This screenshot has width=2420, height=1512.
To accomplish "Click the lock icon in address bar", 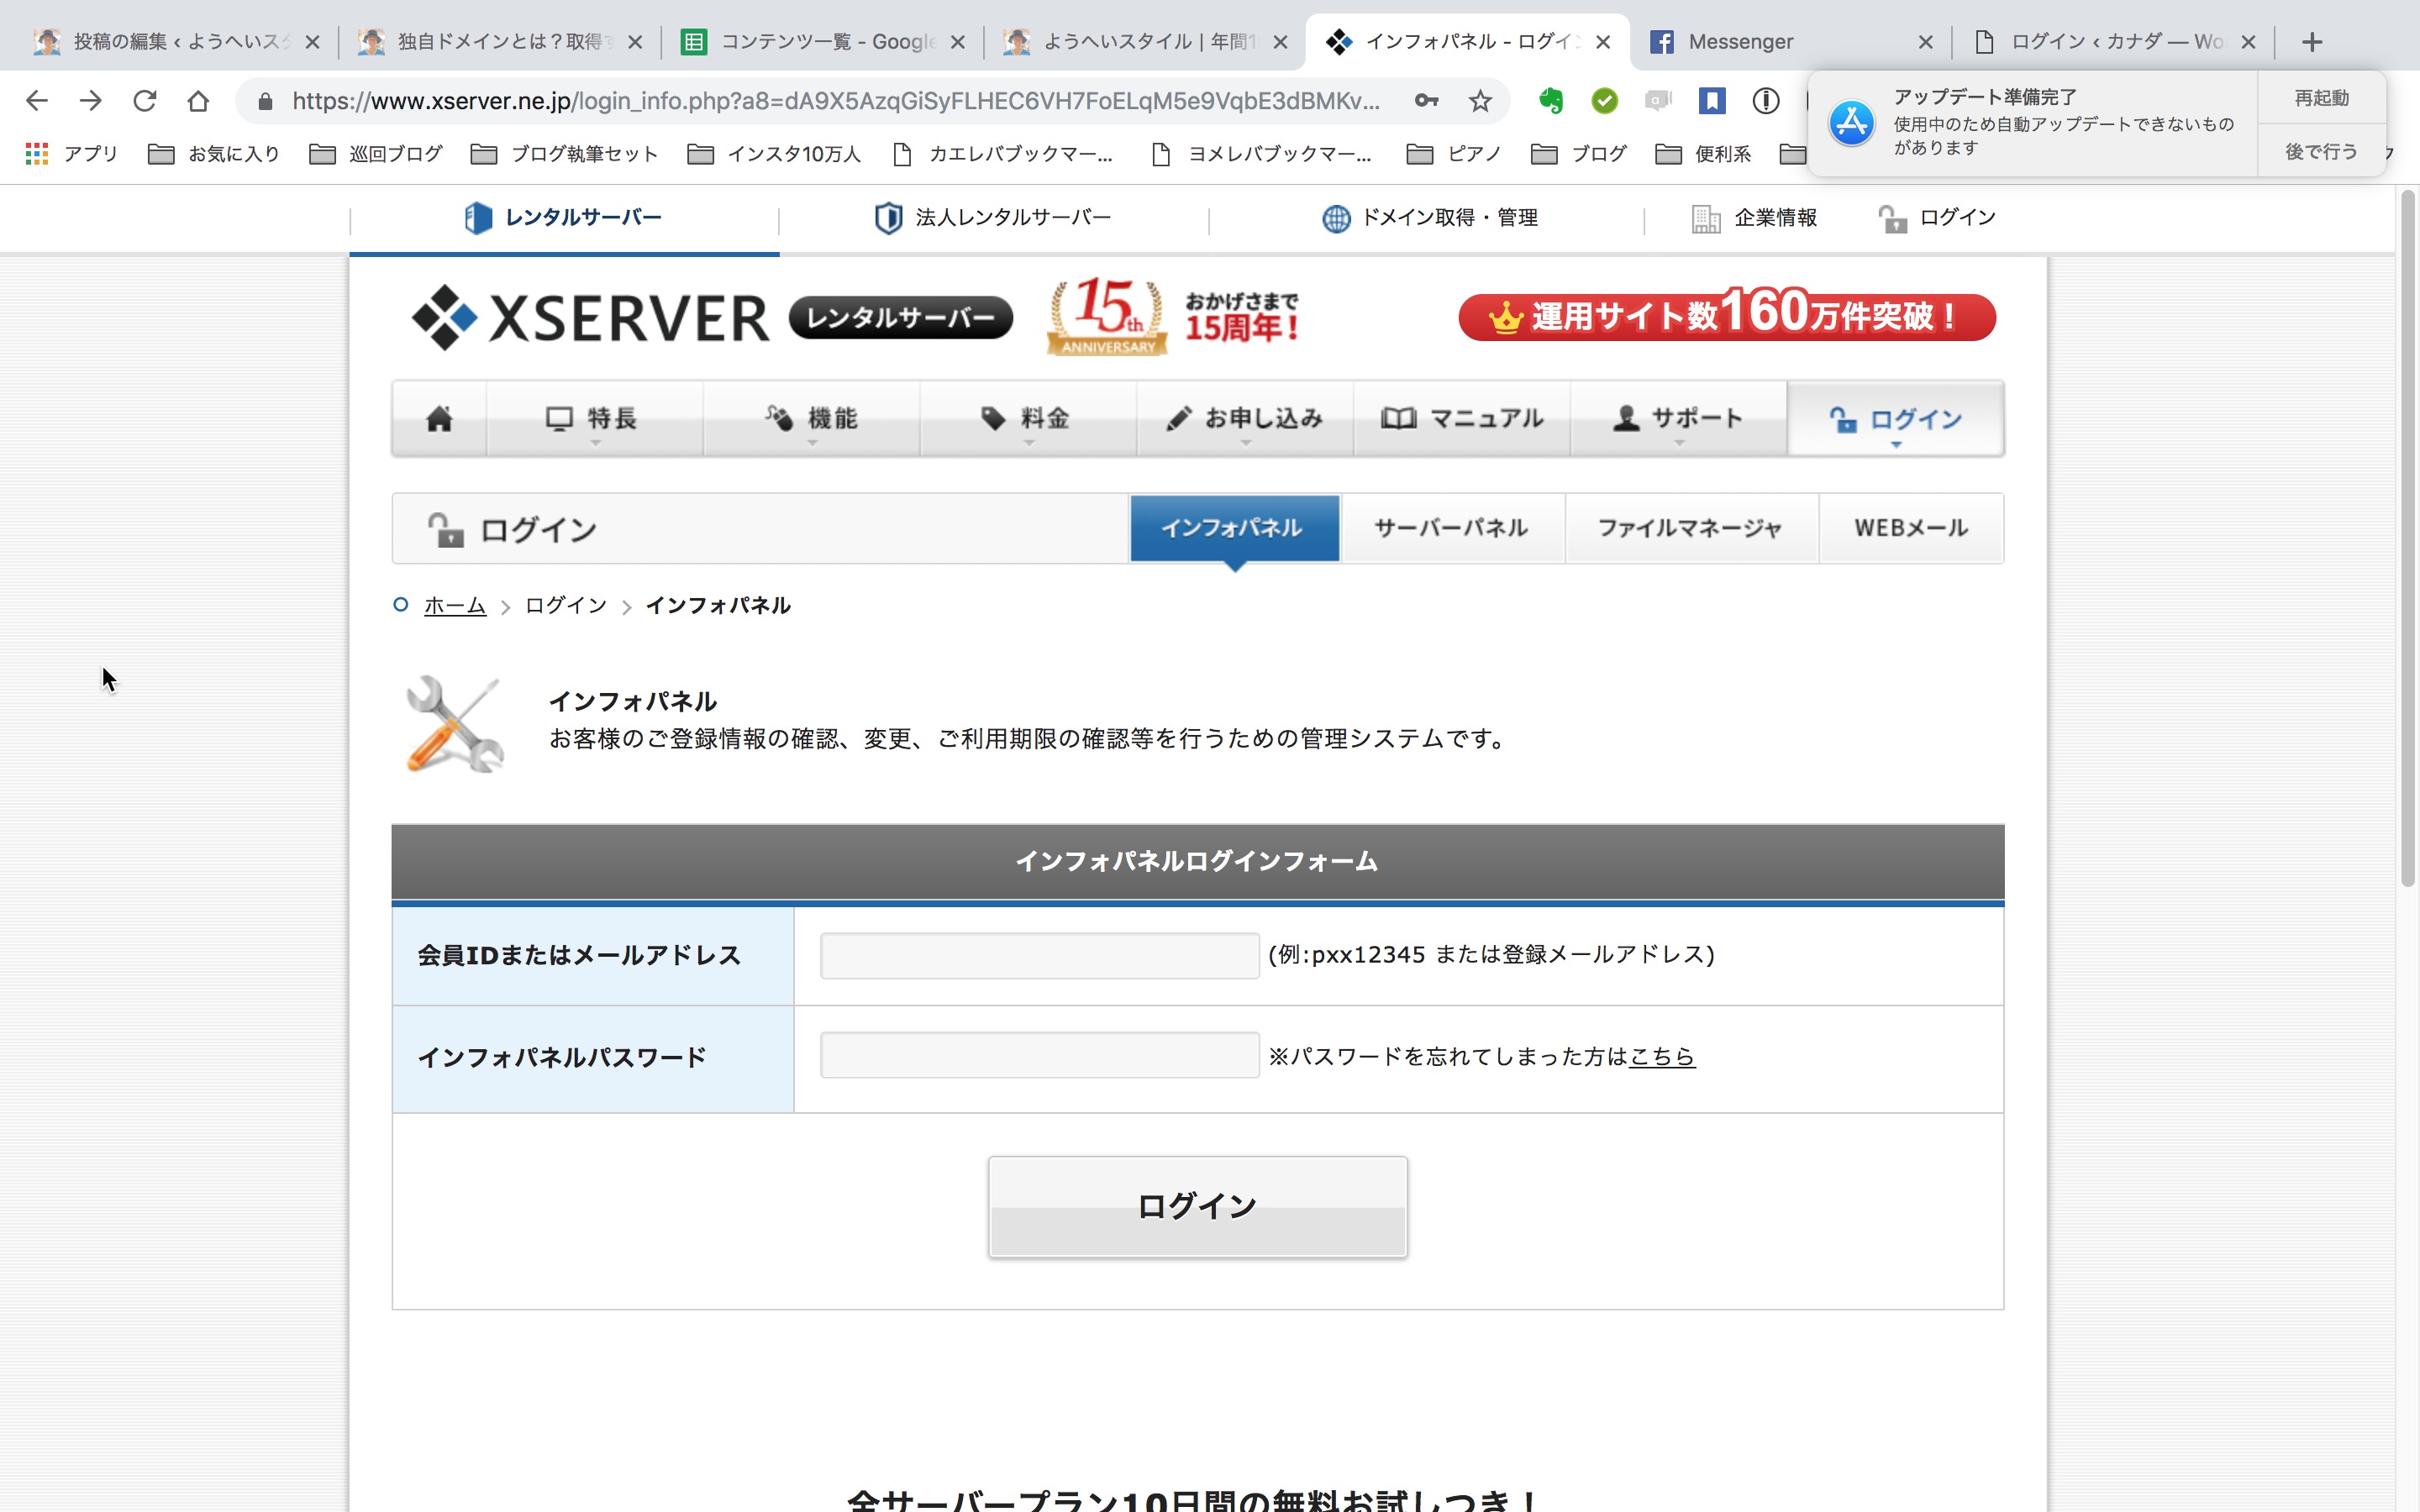I will pyautogui.click(x=265, y=100).
